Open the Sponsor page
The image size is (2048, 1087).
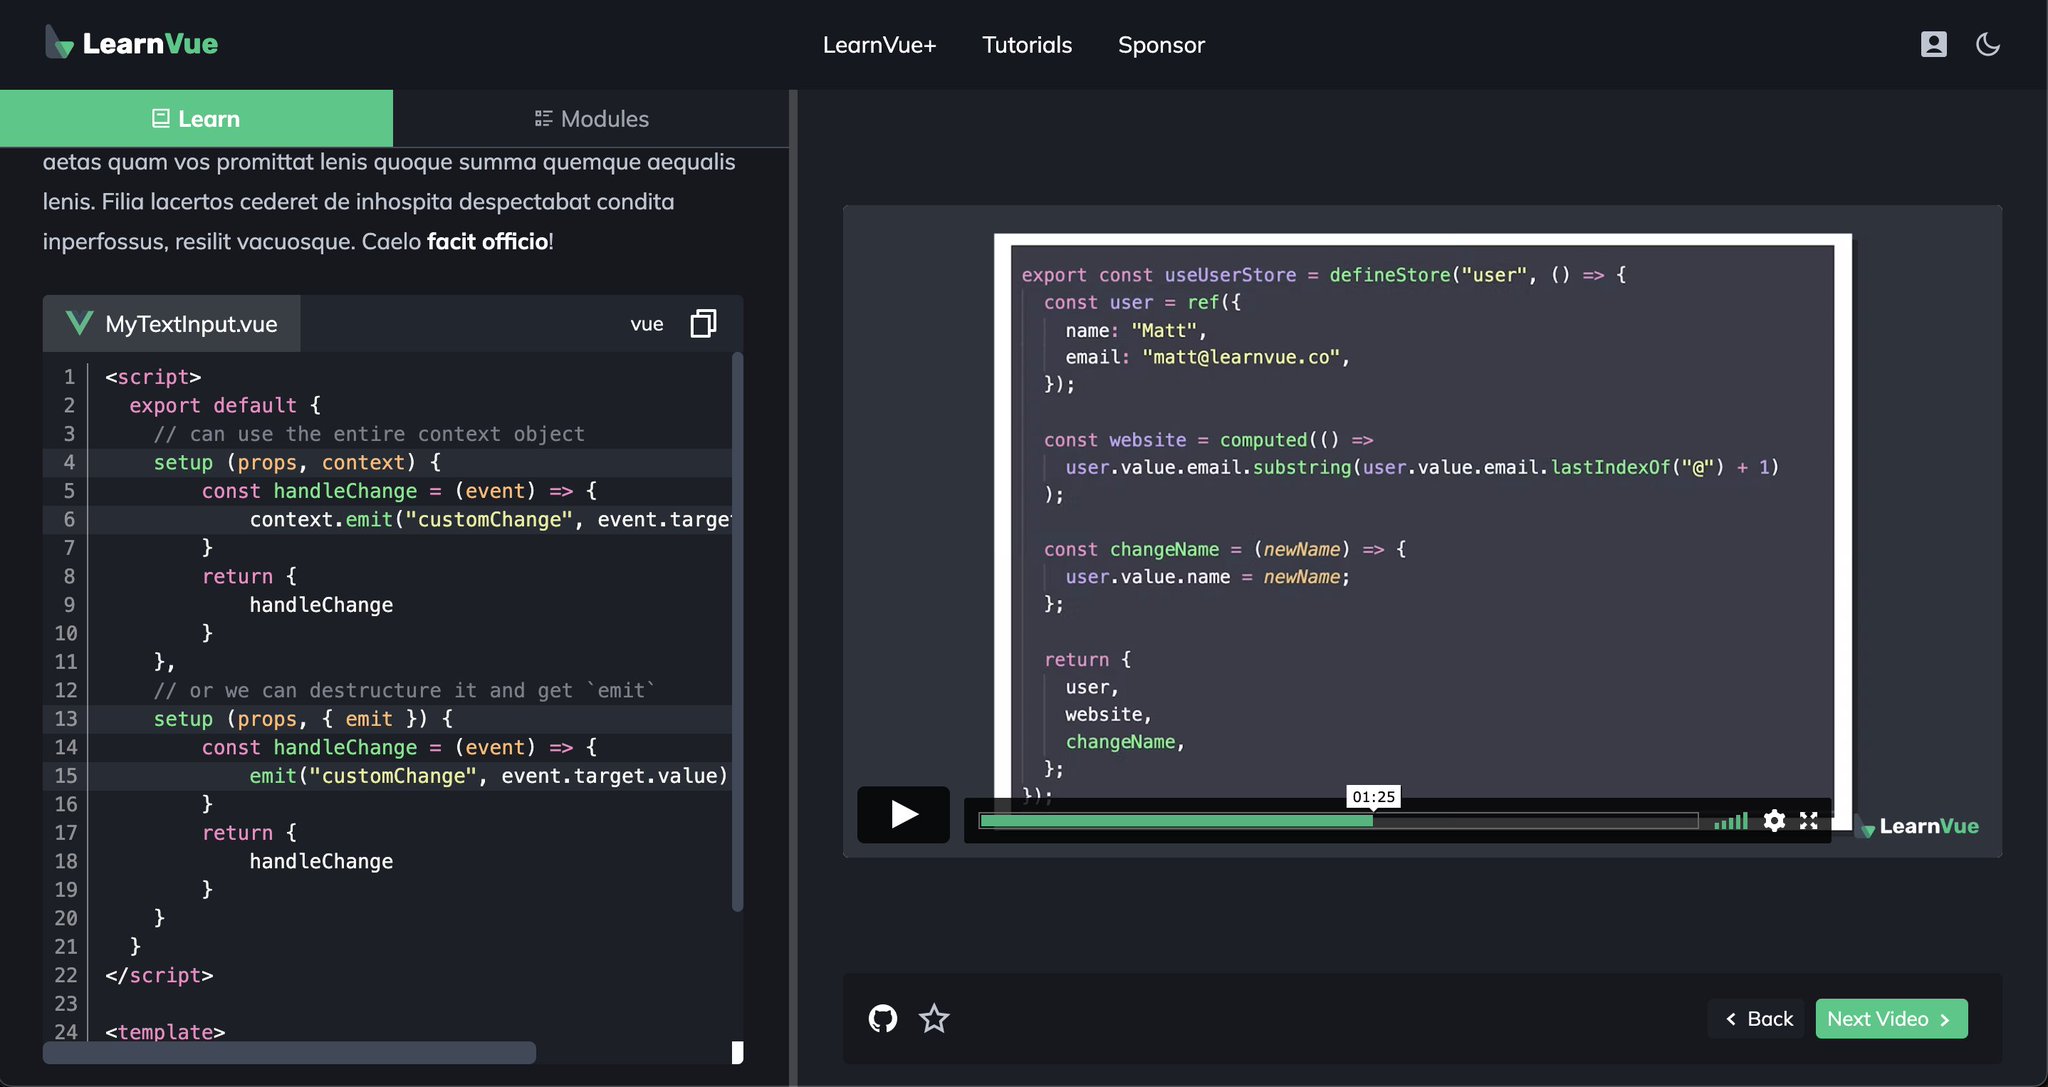1160,45
